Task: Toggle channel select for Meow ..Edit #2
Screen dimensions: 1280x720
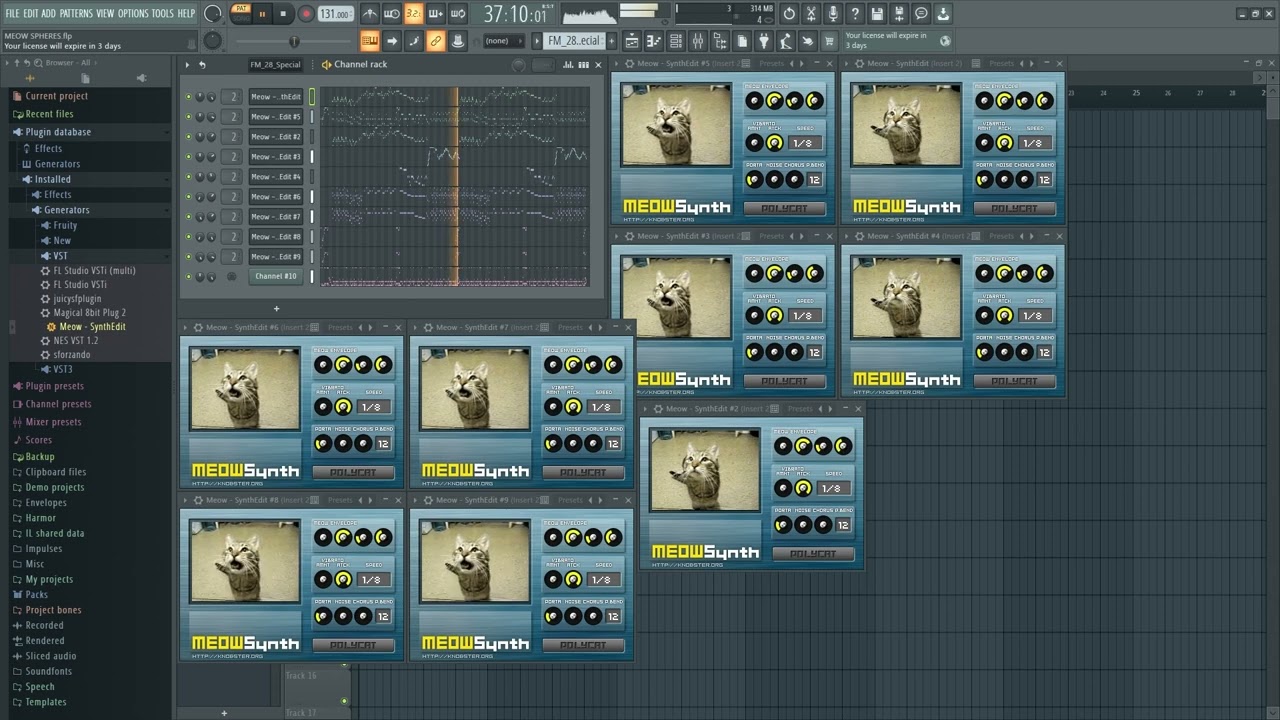Action: tap(312, 137)
